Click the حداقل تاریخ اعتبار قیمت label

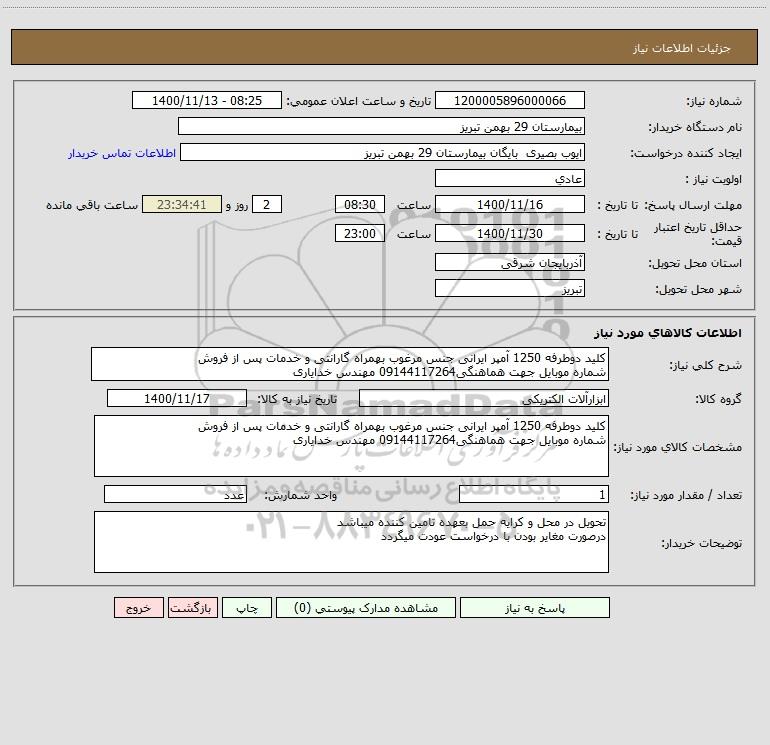click(x=698, y=234)
